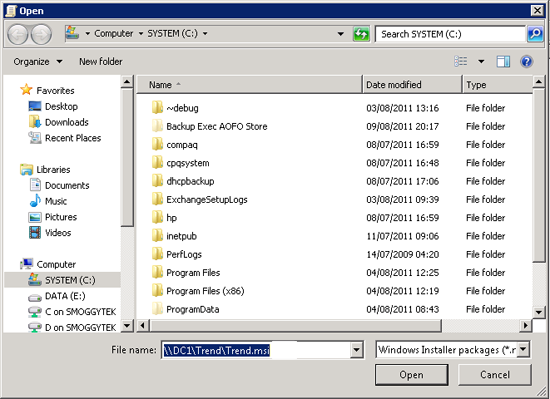Click the navigation pane scroll down arrow
The width and height of the screenshot is (550, 399).
click(x=127, y=326)
